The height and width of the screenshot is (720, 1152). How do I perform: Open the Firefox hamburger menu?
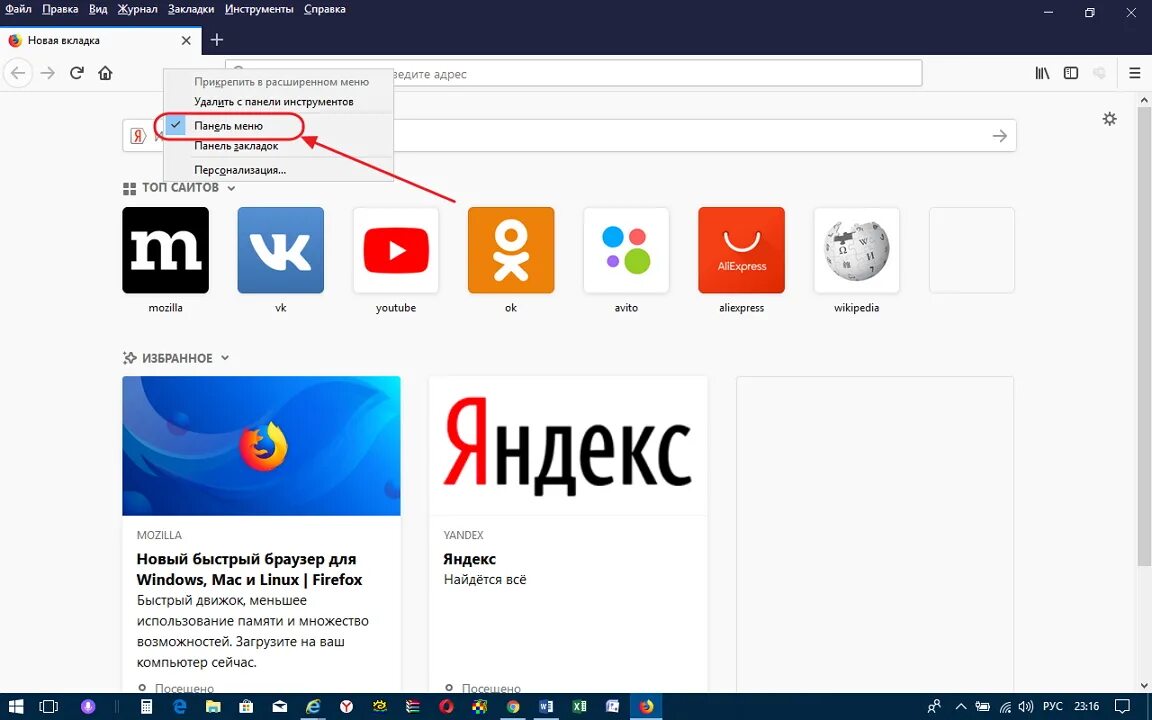(x=1134, y=73)
